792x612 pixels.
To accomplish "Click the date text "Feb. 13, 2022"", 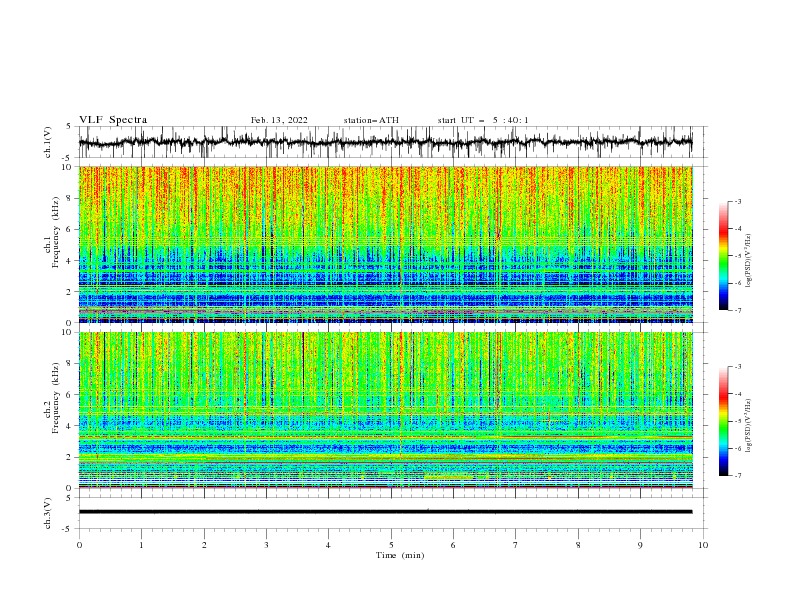I will (x=279, y=120).
